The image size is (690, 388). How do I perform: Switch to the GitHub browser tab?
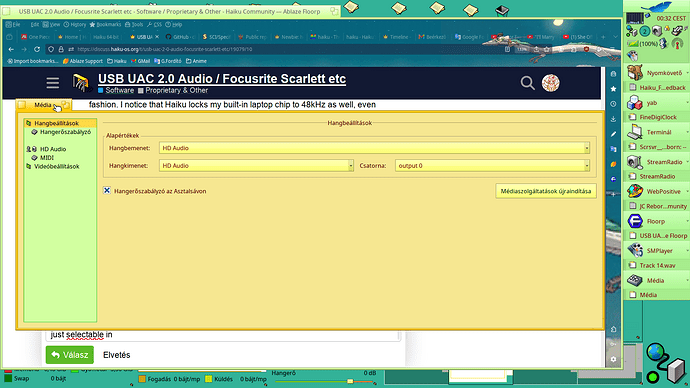click(181, 37)
